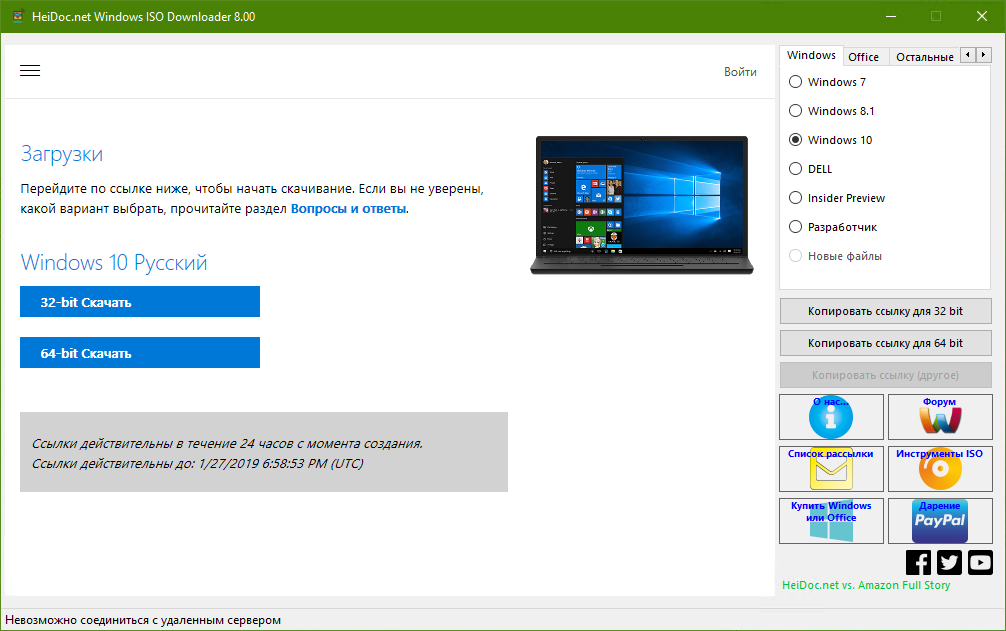Image resolution: width=1006 pixels, height=631 pixels.
Task: Switch to the Office tab
Action: click(x=864, y=57)
